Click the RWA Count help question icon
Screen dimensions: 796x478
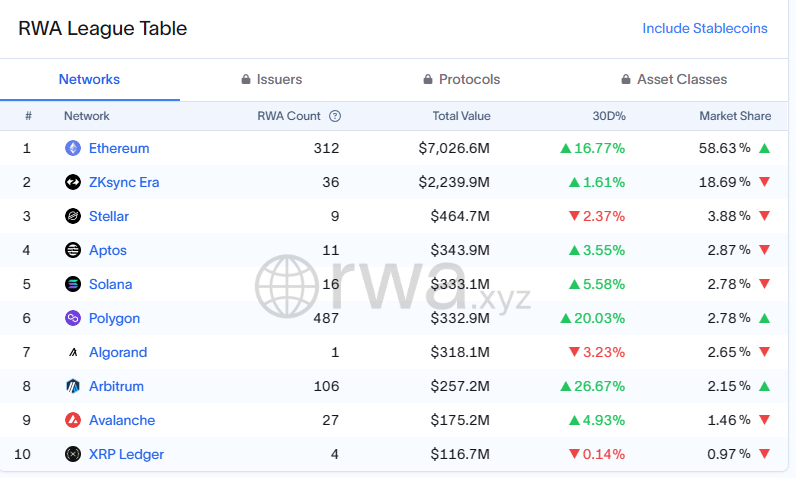click(335, 116)
